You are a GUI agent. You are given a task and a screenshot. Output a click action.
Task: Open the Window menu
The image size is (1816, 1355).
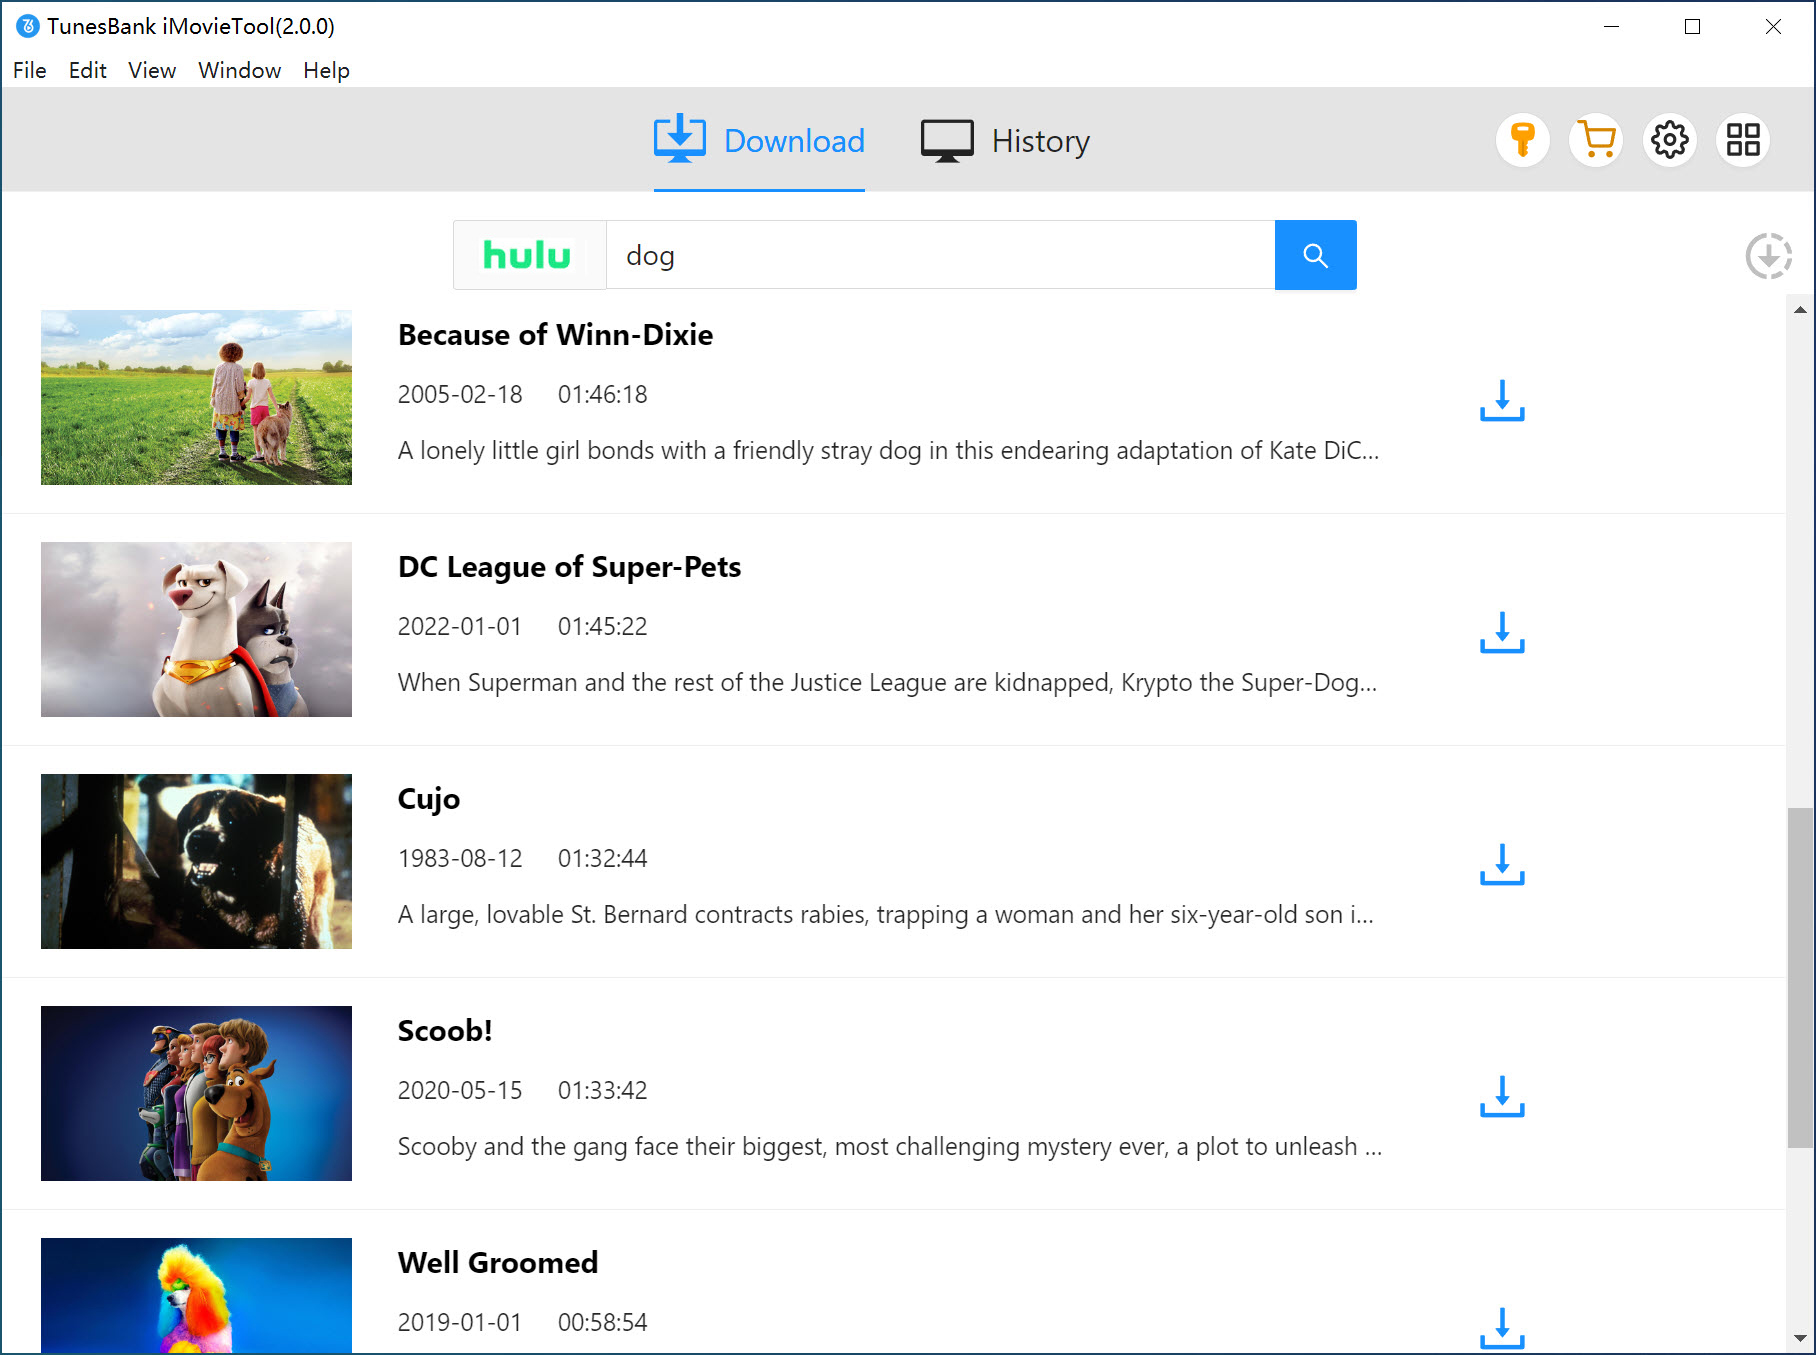pos(240,70)
